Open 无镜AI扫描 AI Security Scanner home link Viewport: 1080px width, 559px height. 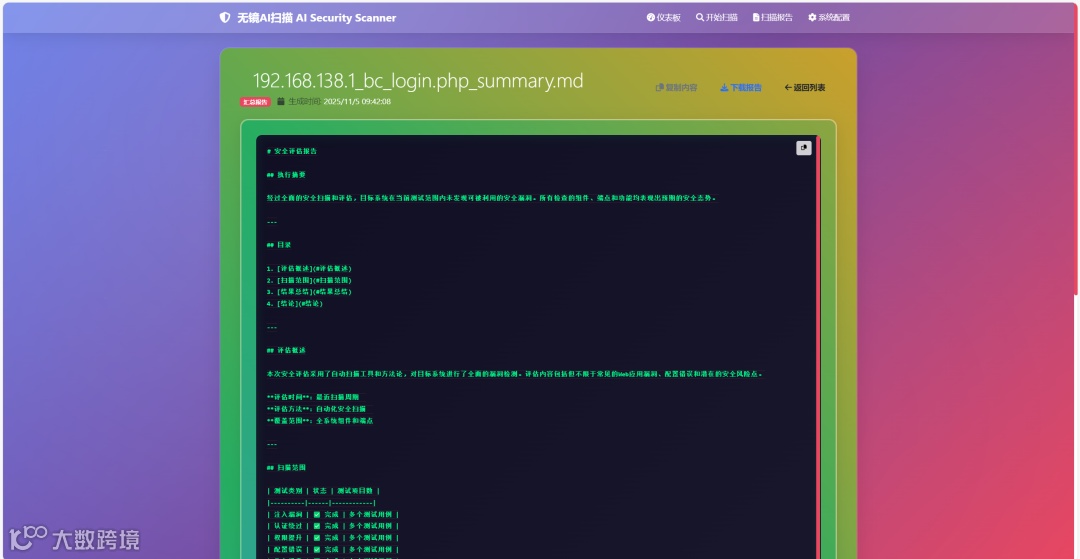pos(308,18)
